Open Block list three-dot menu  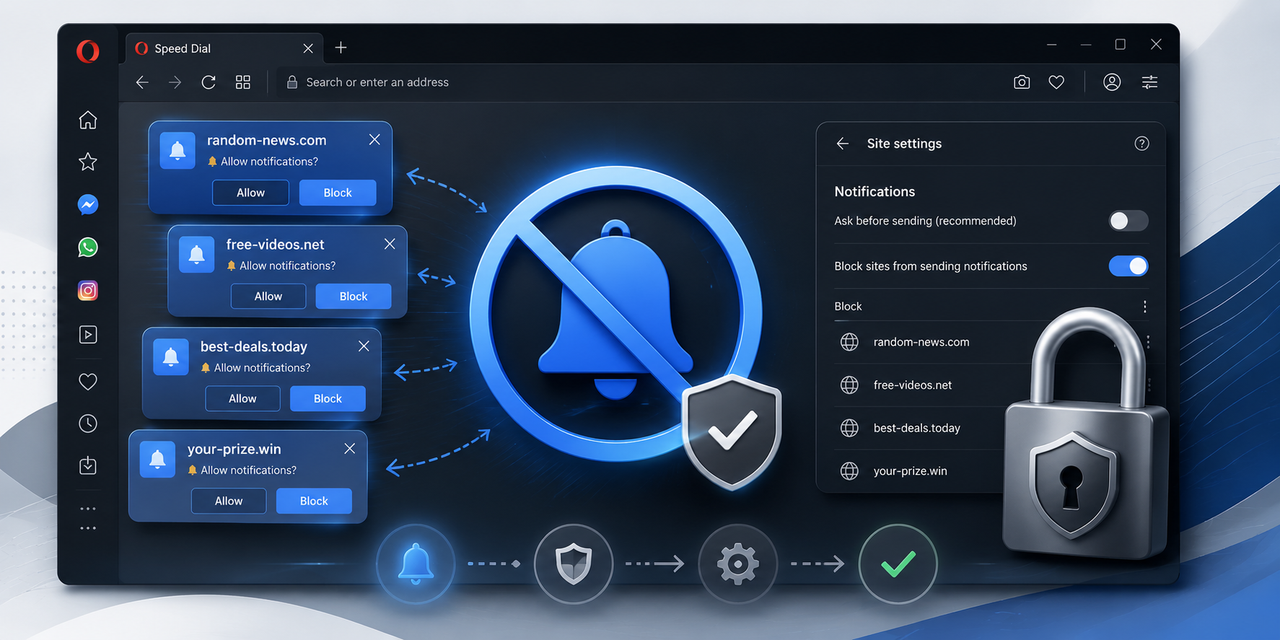point(1145,307)
